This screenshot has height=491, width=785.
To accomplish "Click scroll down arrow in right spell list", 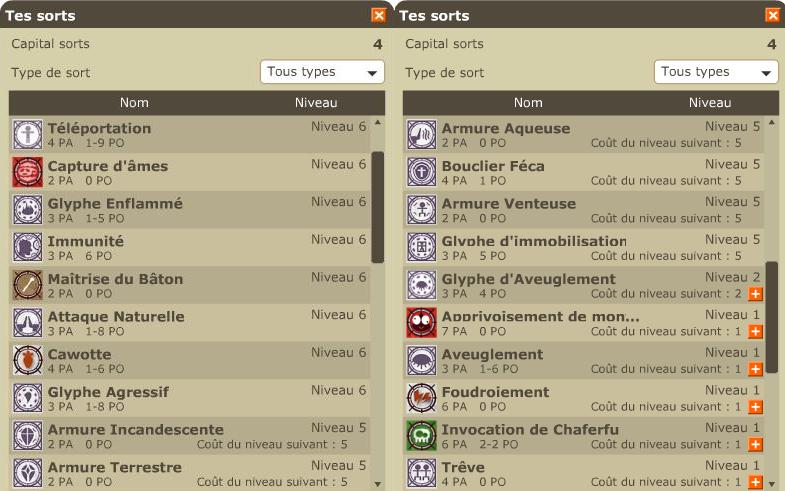I will click(x=772, y=484).
